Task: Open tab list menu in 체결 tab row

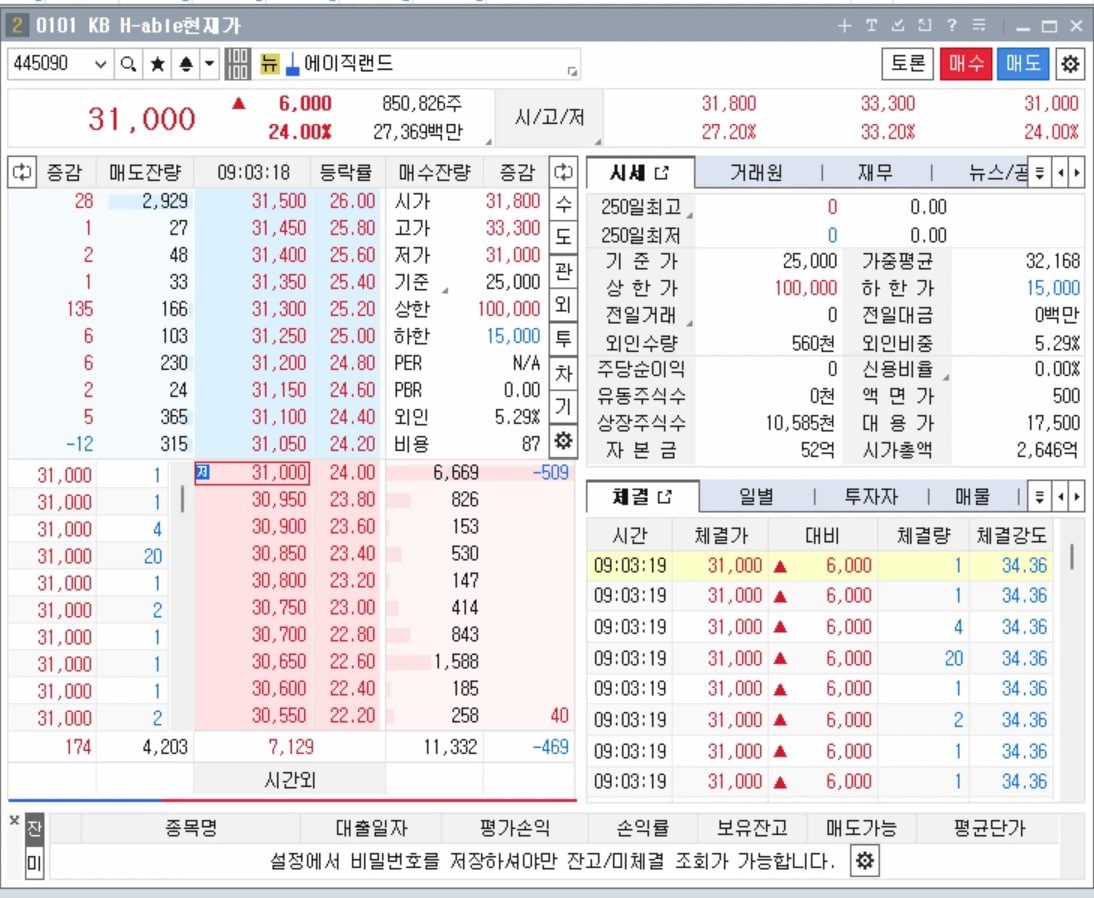Action: 1040,497
